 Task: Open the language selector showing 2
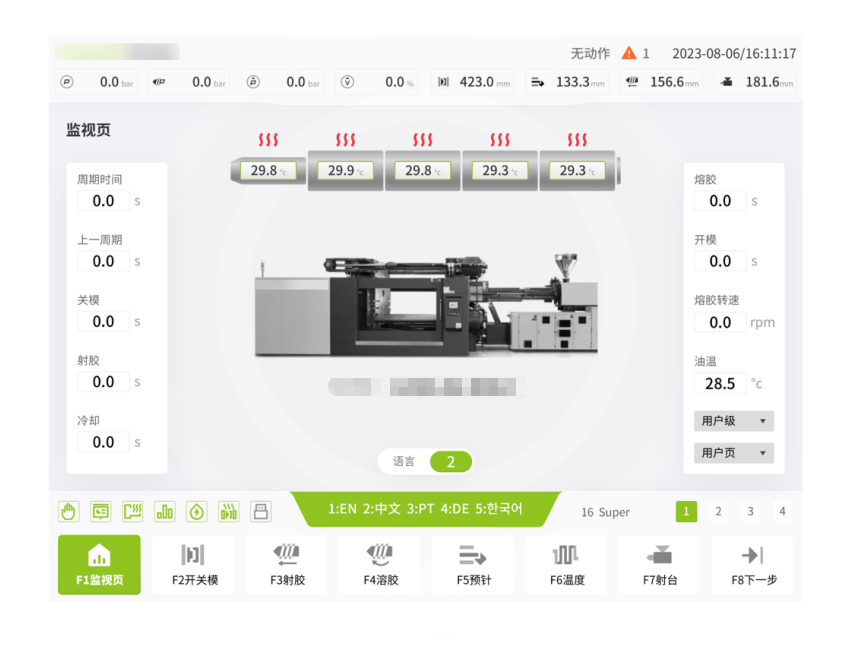[450, 462]
